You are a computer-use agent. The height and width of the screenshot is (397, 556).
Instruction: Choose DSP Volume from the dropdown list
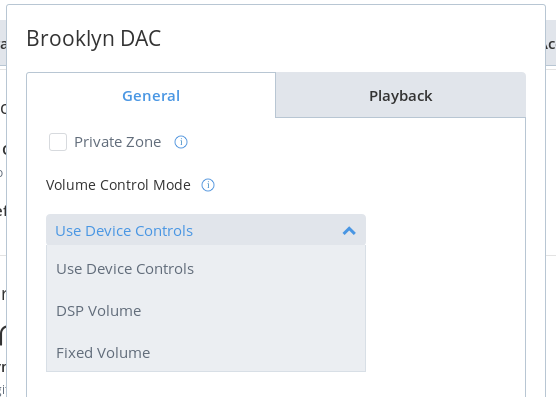pyautogui.click(x=206, y=311)
